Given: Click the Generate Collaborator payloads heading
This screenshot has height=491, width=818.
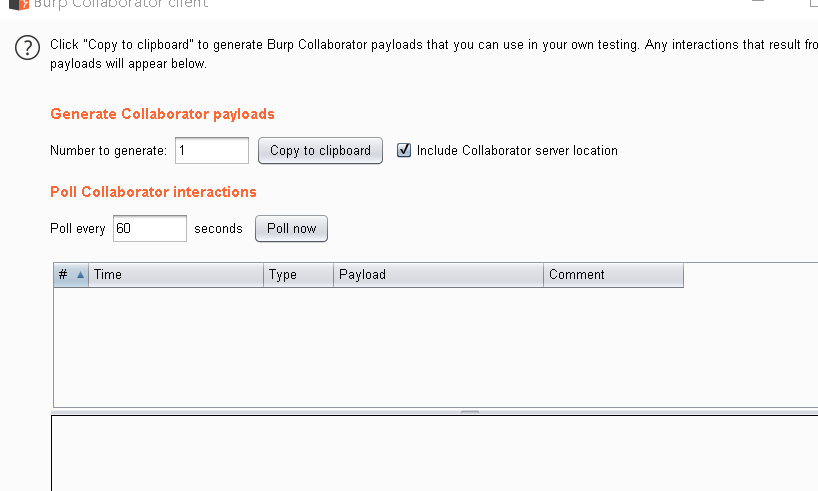Looking at the screenshot, I should [162, 114].
